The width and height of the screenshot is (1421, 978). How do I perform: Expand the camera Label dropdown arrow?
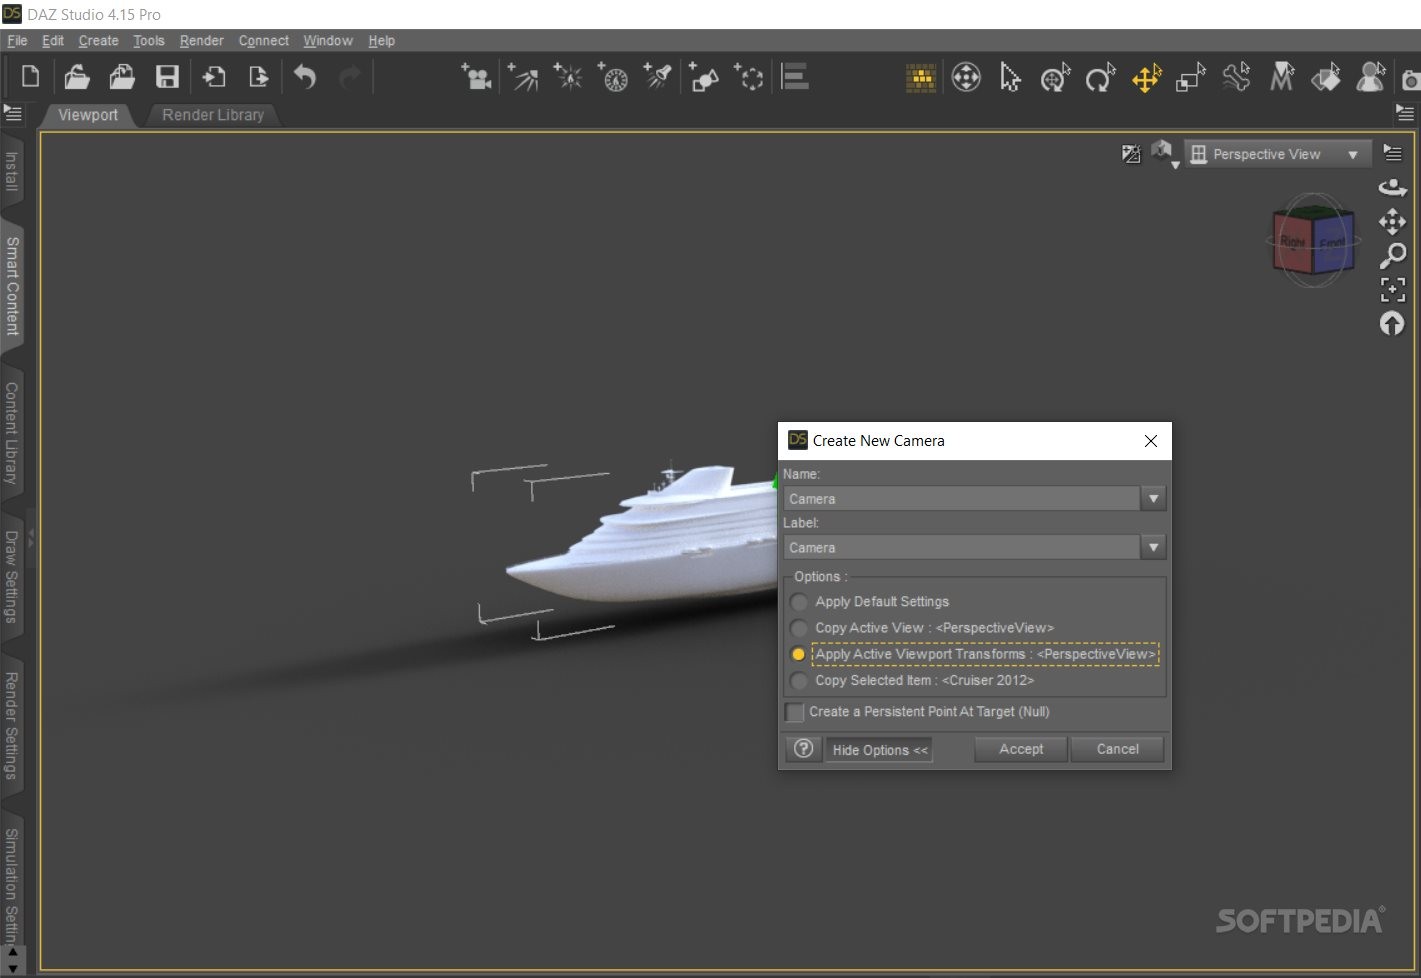(1153, 547)
